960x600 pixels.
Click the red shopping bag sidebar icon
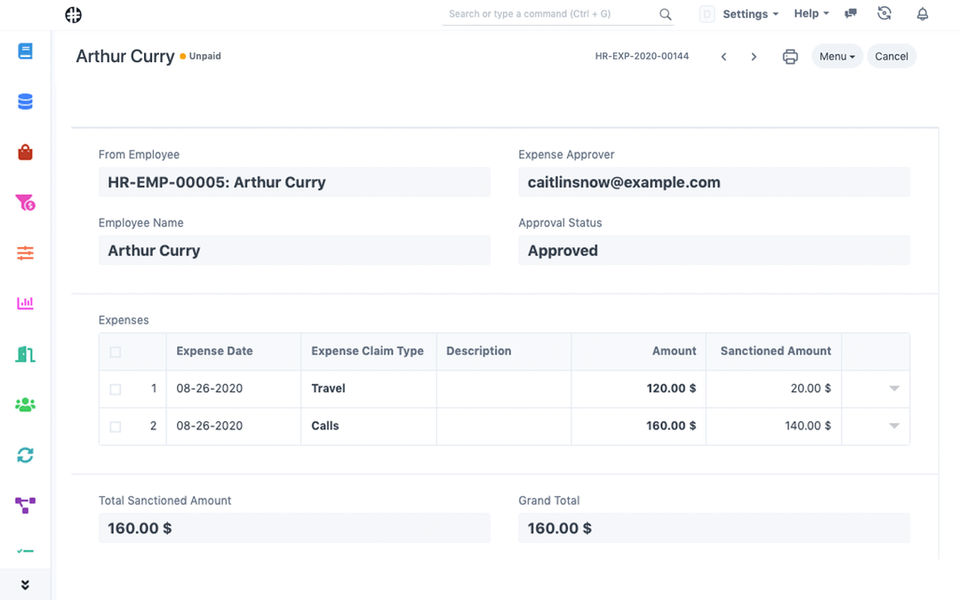25,152
